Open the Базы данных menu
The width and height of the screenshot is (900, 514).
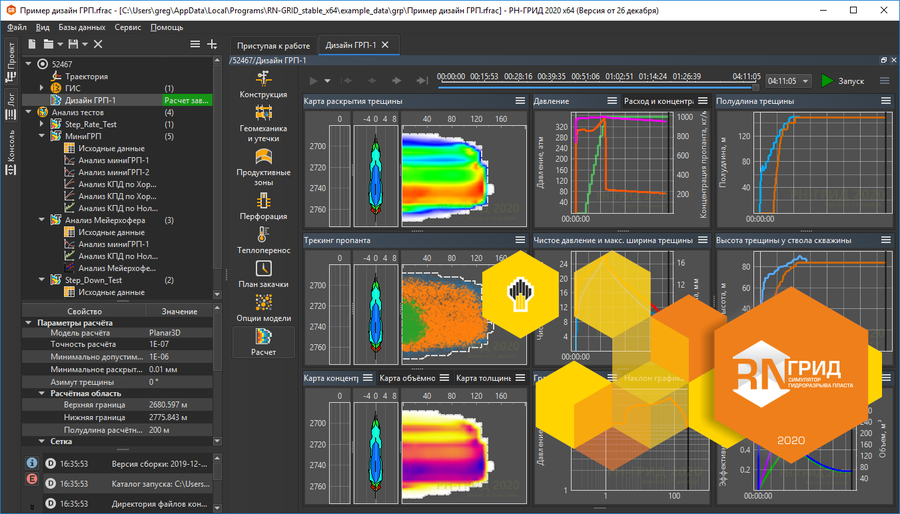(x=82, y=27)
